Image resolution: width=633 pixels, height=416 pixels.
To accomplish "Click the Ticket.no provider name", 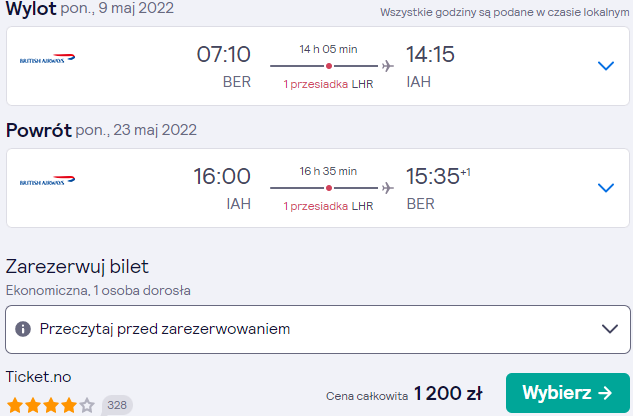I will coord(38,377).
